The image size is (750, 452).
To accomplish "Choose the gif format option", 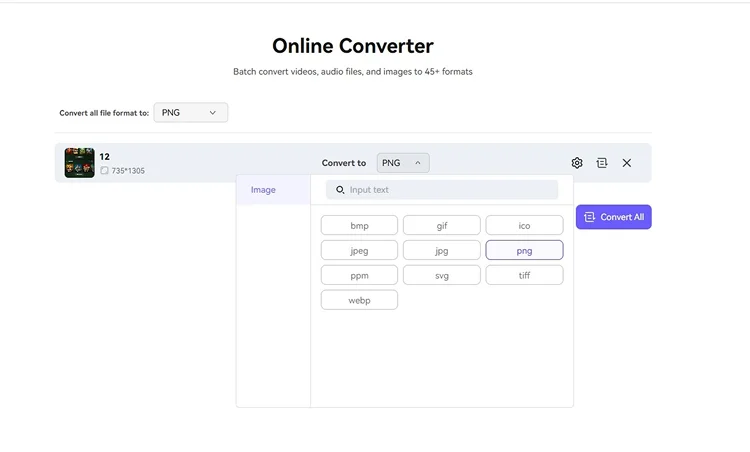I will tap(442, 226).
